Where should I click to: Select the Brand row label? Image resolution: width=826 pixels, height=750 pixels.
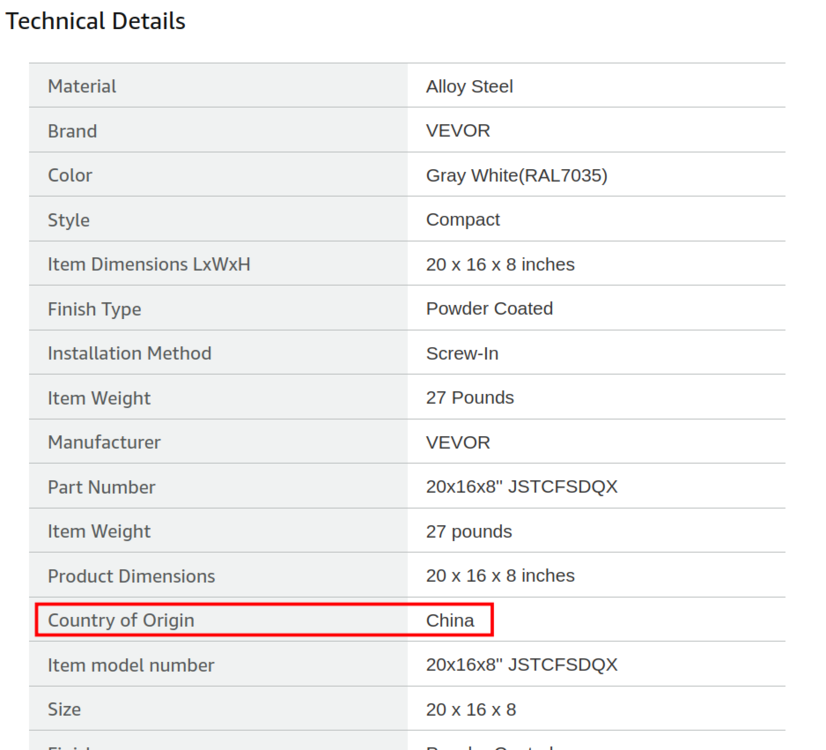tap(72, 131)
